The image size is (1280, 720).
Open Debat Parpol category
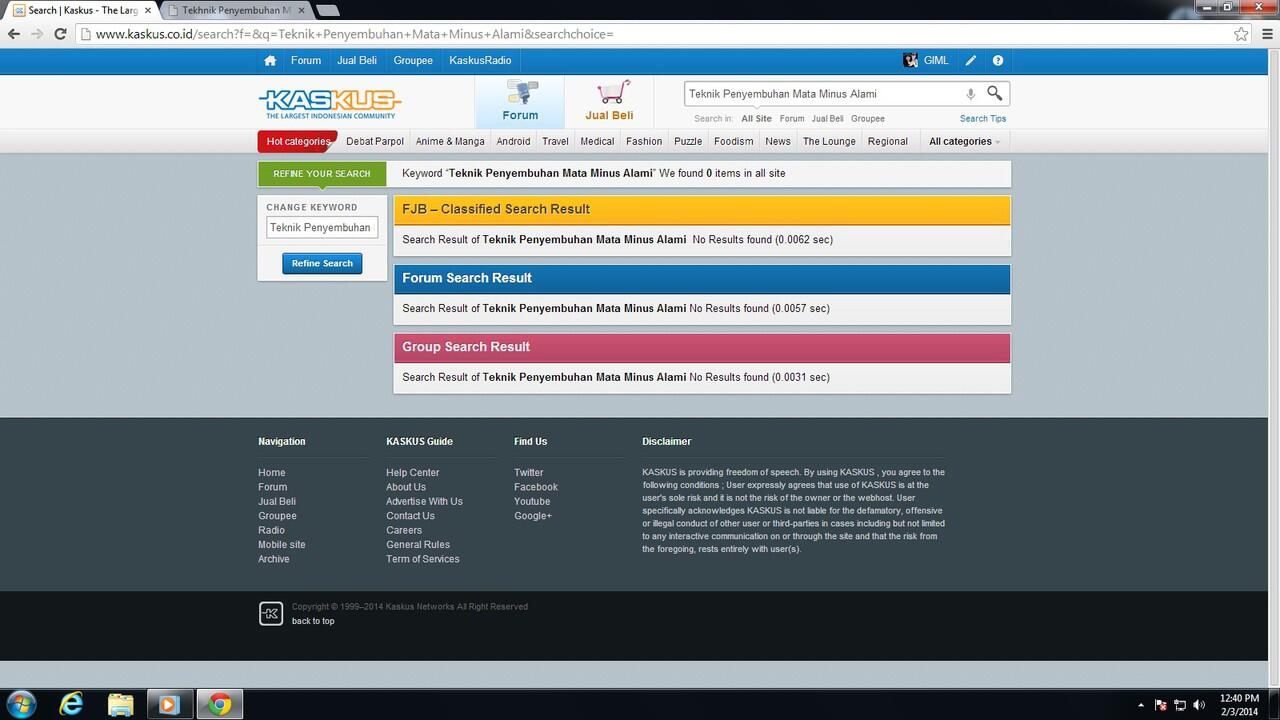click(375, 141)
